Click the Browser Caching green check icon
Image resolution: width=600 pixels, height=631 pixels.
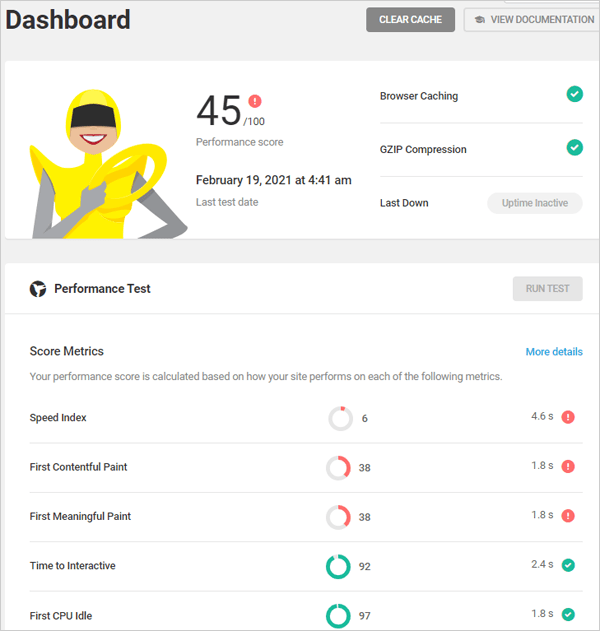[575, 94]
